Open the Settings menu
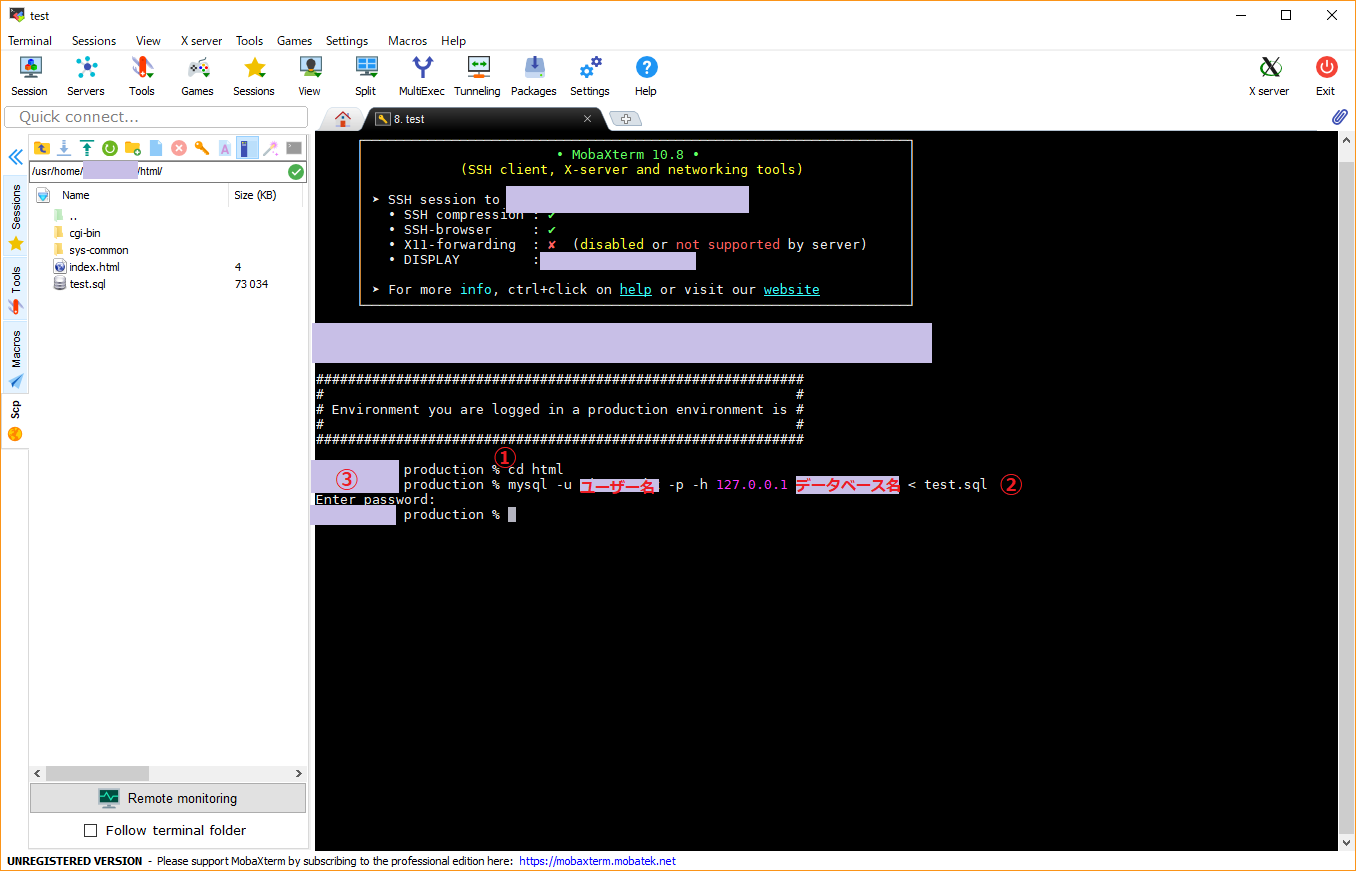Image resolution: width=1356 pixels, height=871 pixels. (347, 41)
